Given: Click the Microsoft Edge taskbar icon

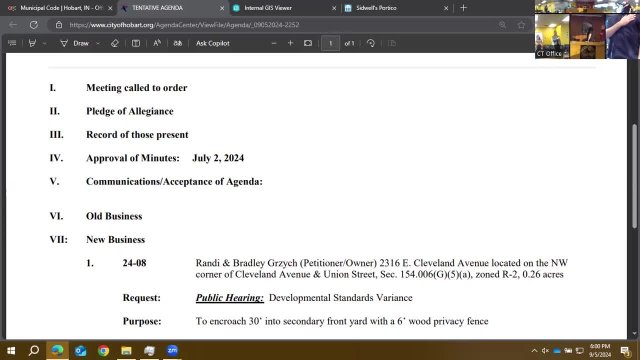Looking at the screenshot, I should (x=57, y=351).
